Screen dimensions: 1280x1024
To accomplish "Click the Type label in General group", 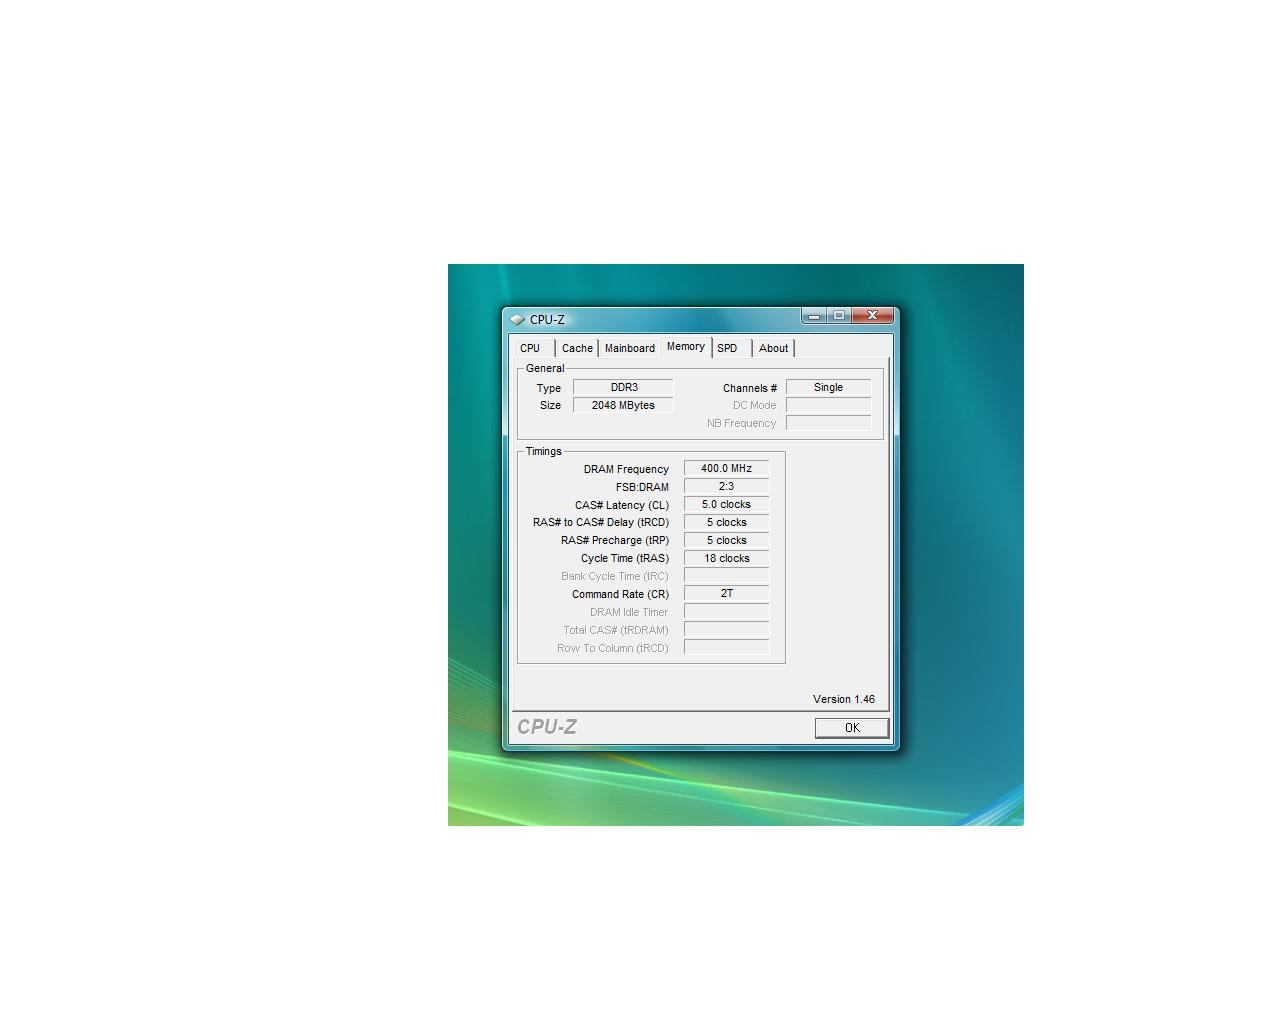I will pos(549,388).
